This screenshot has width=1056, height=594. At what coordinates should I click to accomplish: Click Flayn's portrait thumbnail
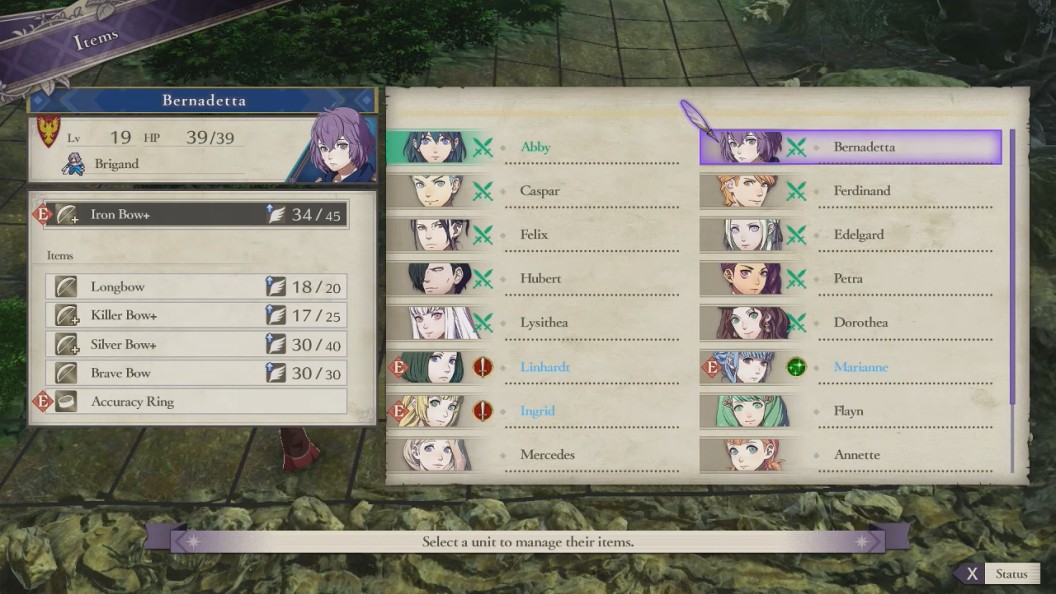click(750, 411)
